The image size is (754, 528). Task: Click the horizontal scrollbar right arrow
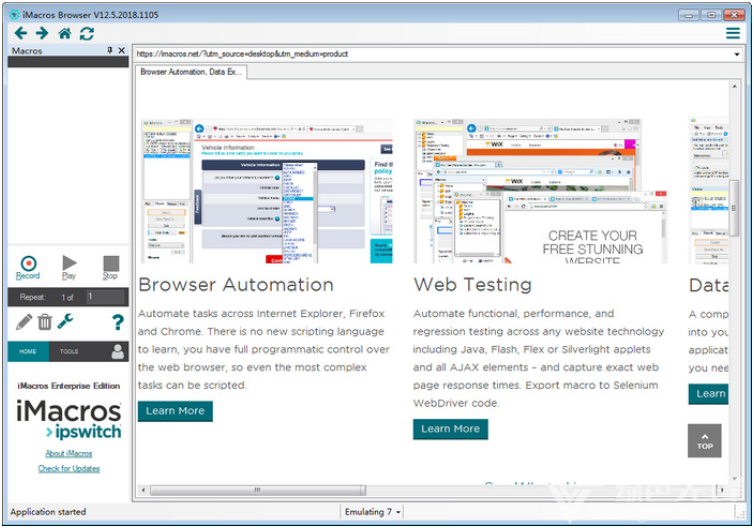(722, 490)
